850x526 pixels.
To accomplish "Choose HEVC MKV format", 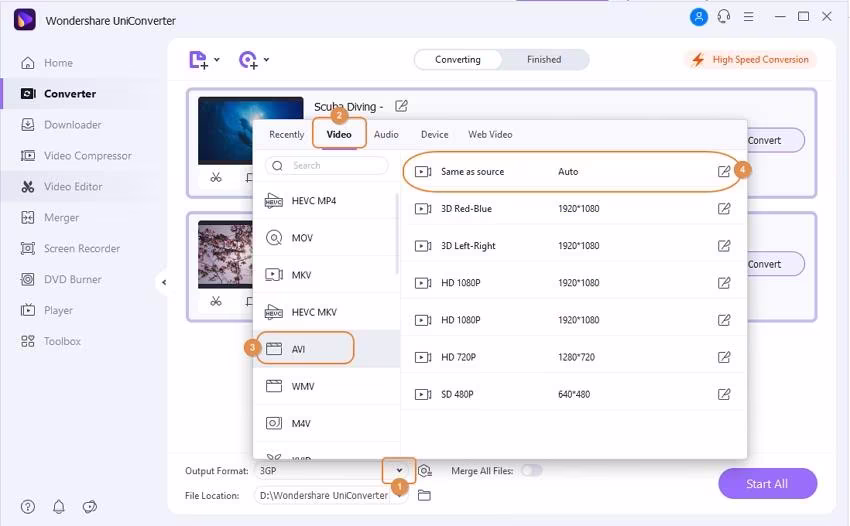I will click(x=326, y=312).
